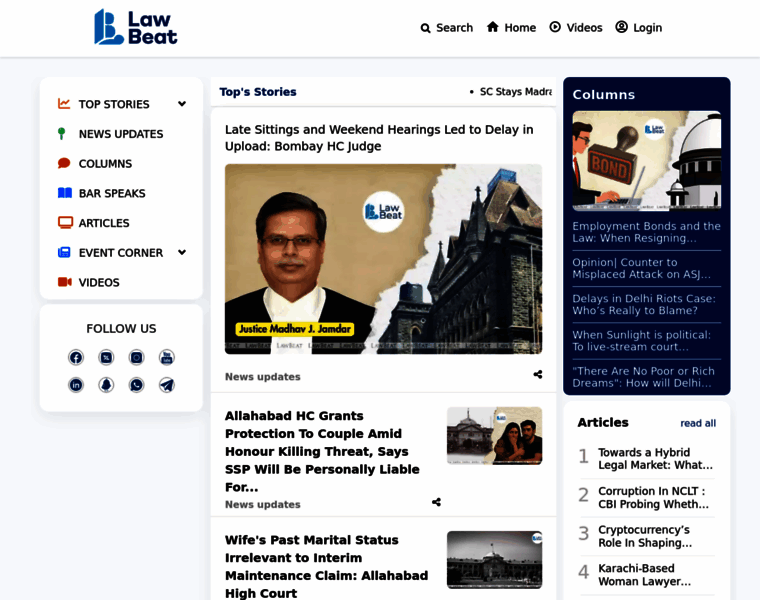This screenshot has height=600, width=760.
Task: Click the Law Beat logo in the header
Action: (136, 27)
